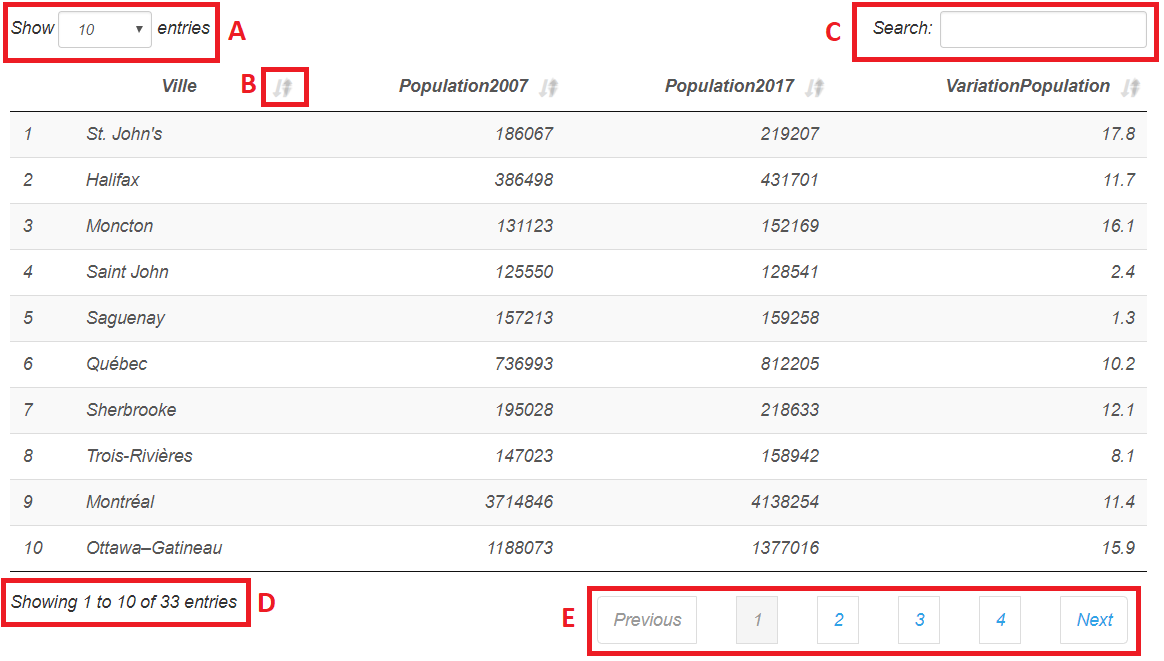Click the Population2007 column header label
Screen dimensions: 1164x661
[463, 86]
